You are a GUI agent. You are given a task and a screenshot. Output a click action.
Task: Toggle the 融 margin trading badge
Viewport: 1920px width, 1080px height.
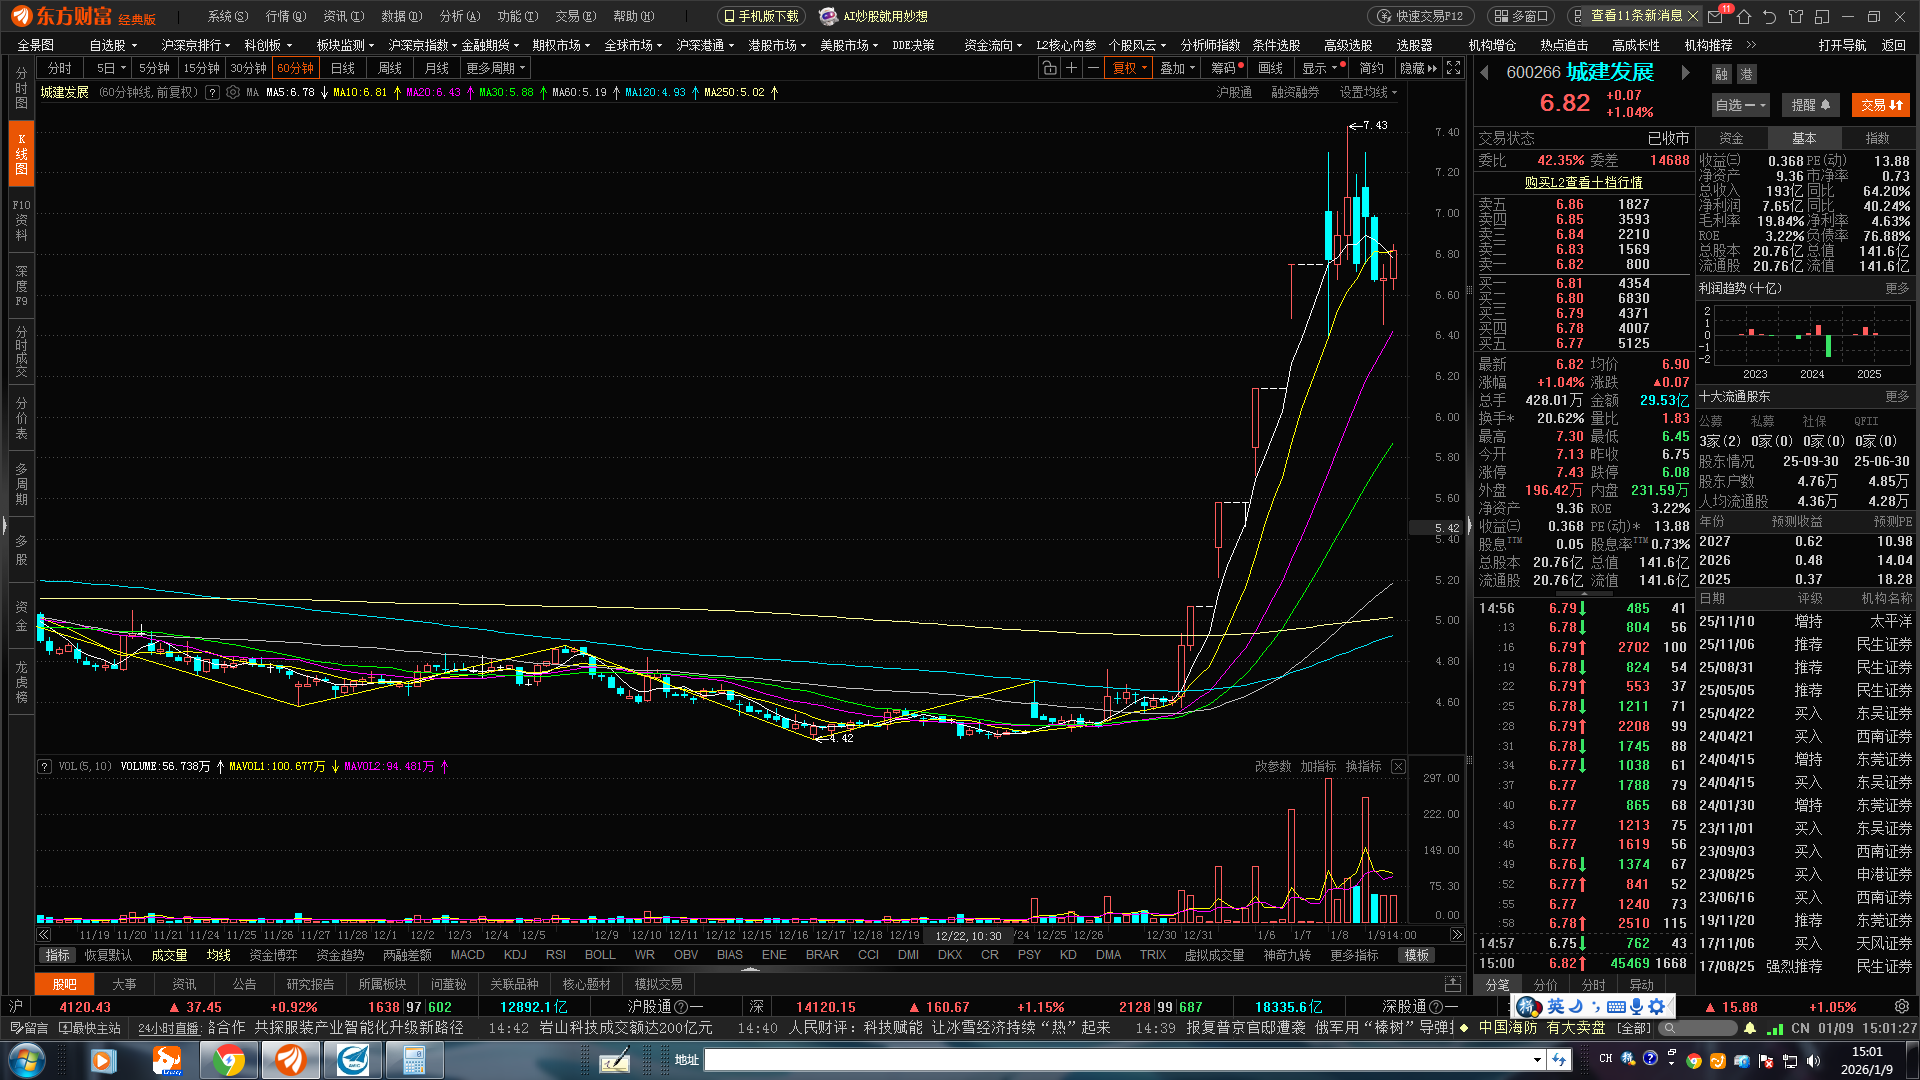click(1721, 74)
